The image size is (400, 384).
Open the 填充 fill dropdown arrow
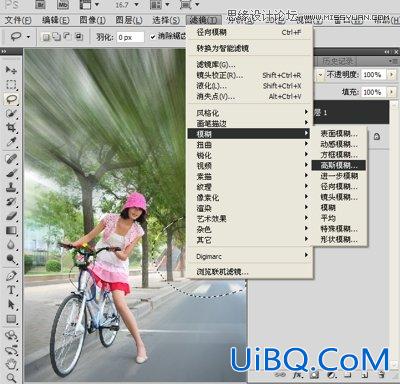click(392, 92)
